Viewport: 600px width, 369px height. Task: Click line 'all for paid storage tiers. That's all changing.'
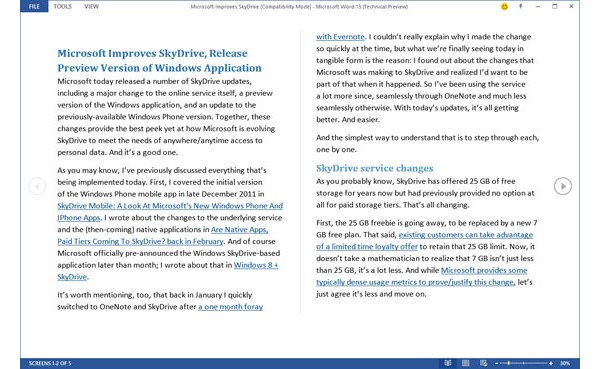click(x=393, y=205)
